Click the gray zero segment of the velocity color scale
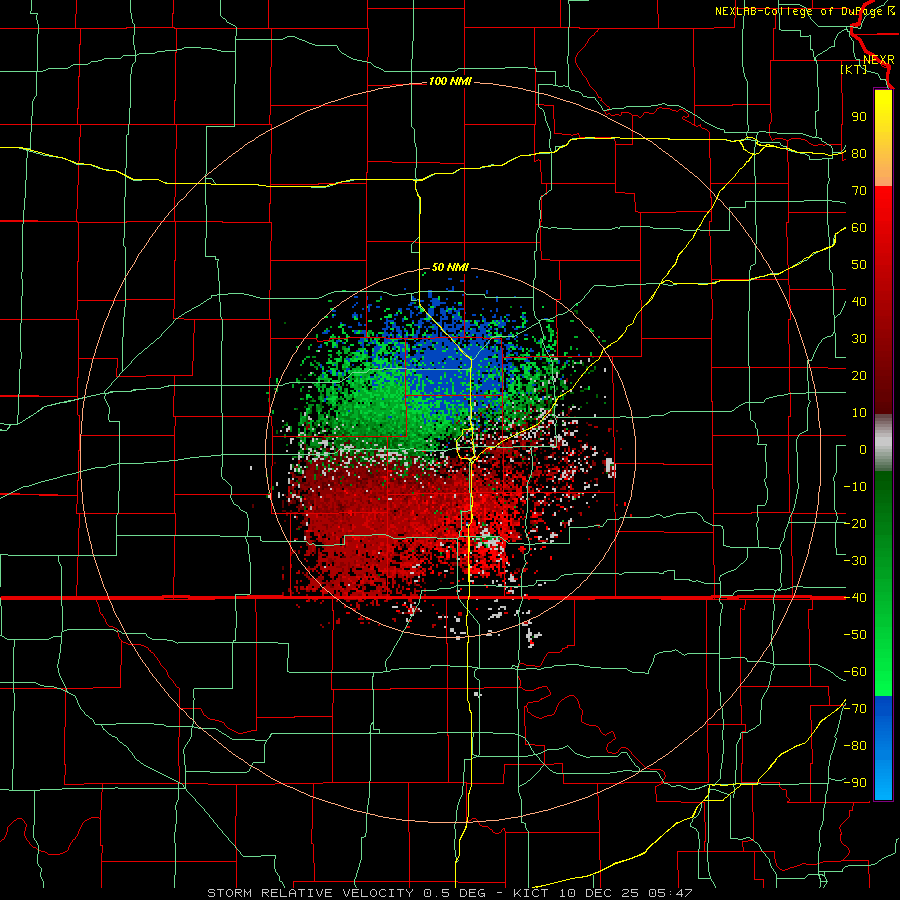The image size is (900, 900). click(x=883, y=443)
